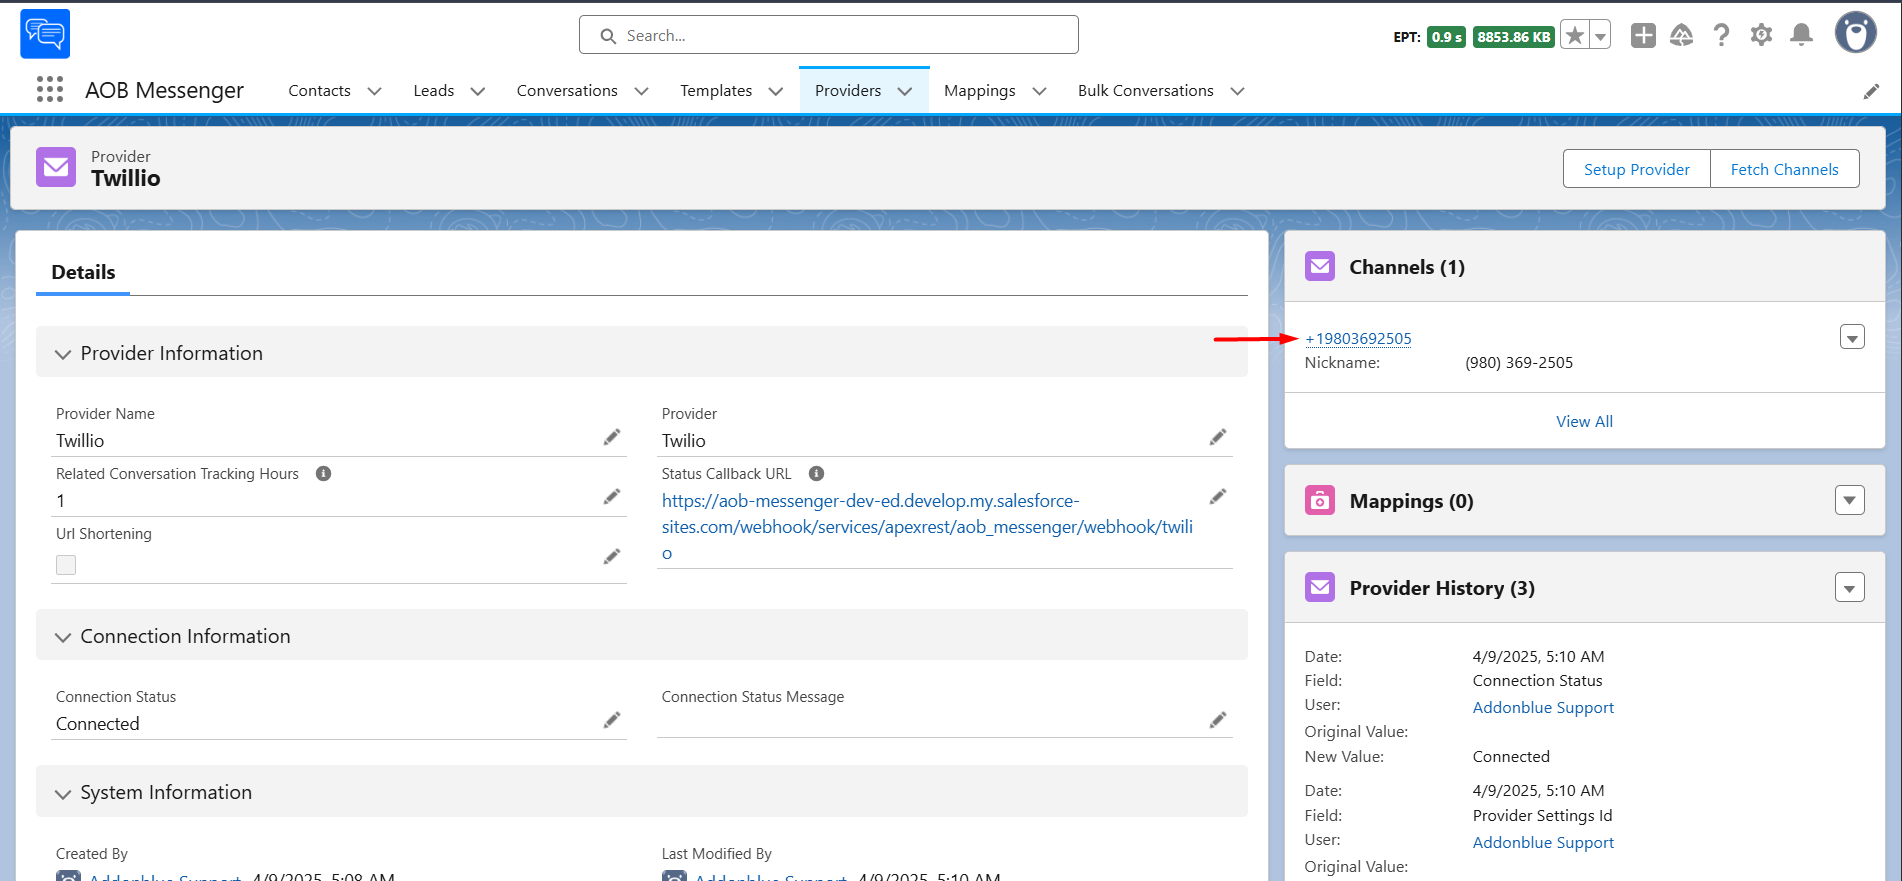This screenshot has width=1902, height=881.
Task: Toggle the Url Shortening checkbox
Action: click(66, 565)
